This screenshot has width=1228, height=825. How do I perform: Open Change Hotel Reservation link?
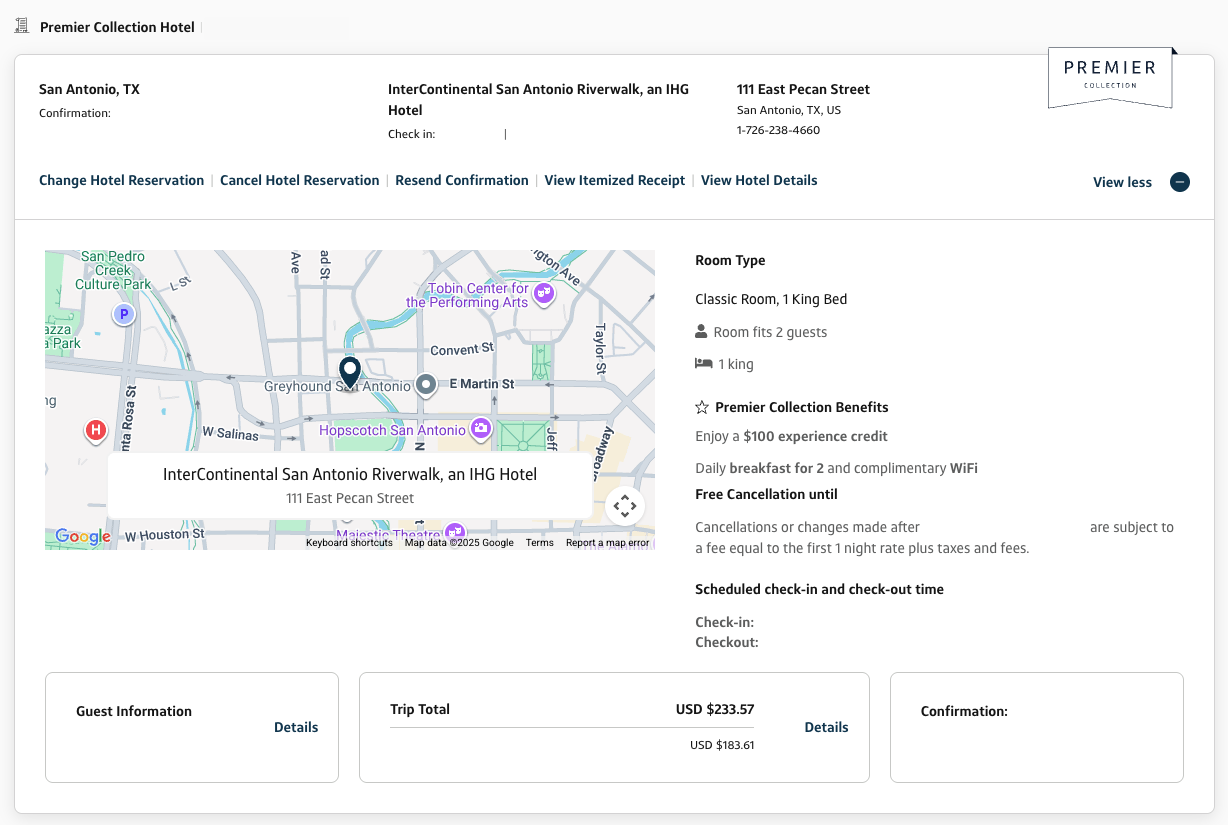(121, 180)
